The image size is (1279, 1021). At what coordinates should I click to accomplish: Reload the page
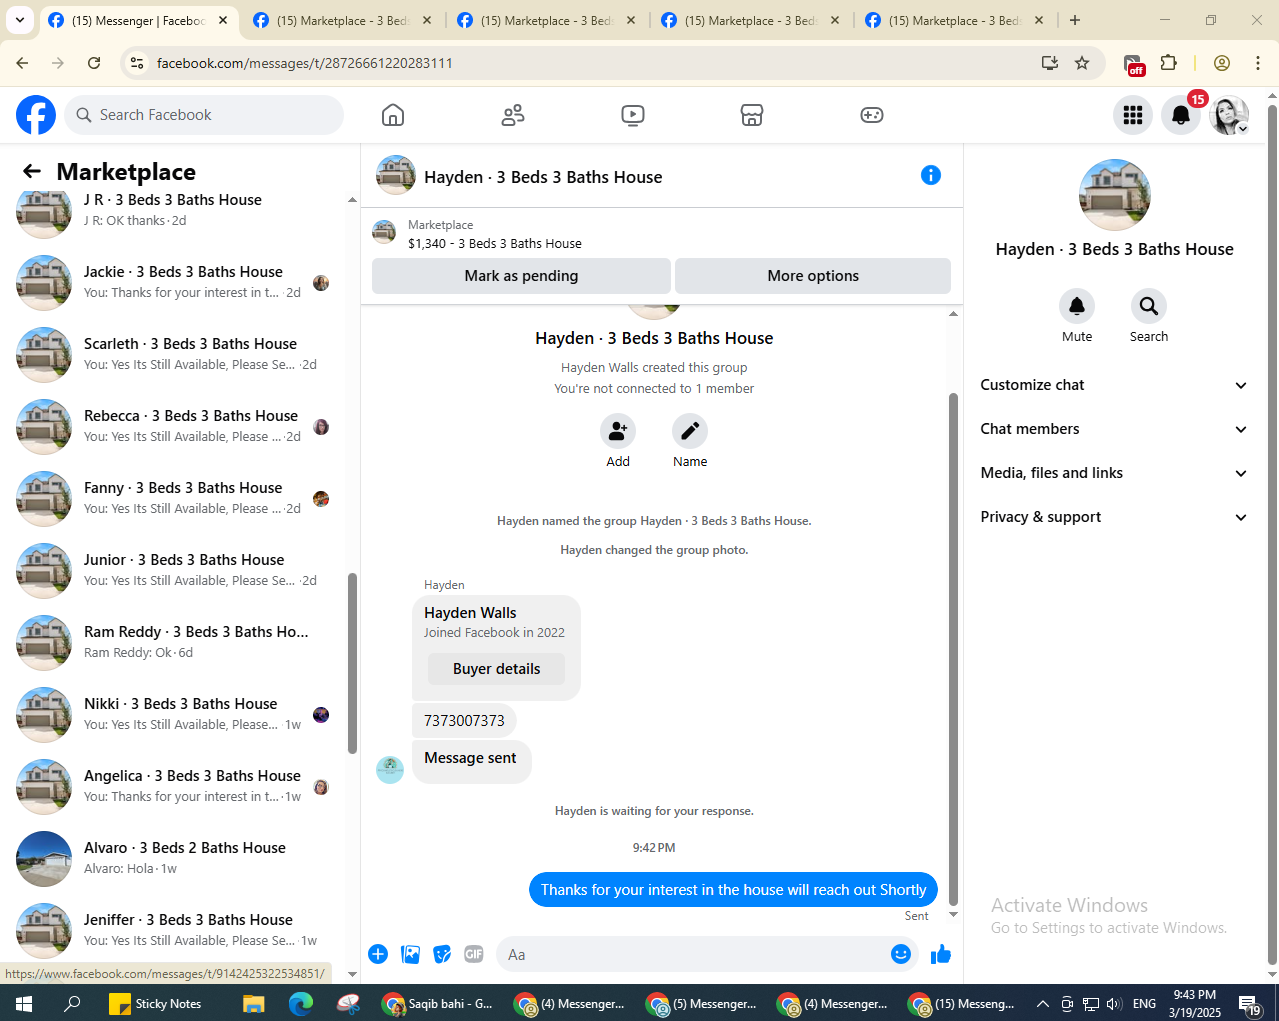pos(94,63)
